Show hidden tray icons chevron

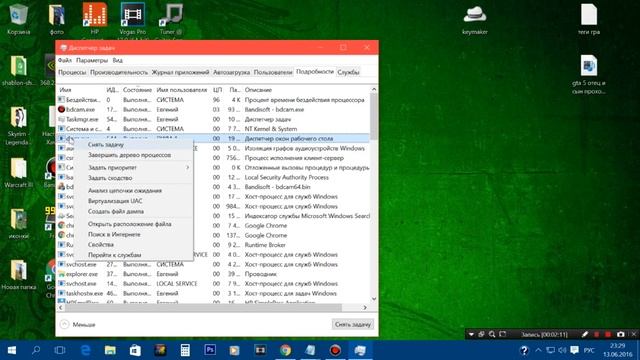click(538, 350)
